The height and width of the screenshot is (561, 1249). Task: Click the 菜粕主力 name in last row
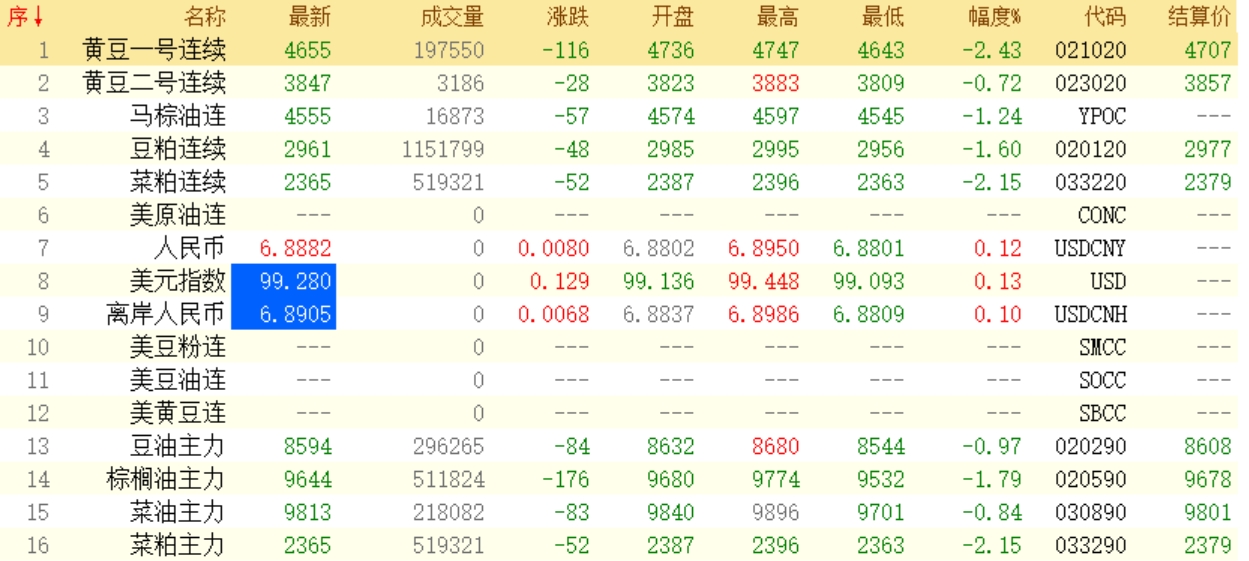pos(178,545)
